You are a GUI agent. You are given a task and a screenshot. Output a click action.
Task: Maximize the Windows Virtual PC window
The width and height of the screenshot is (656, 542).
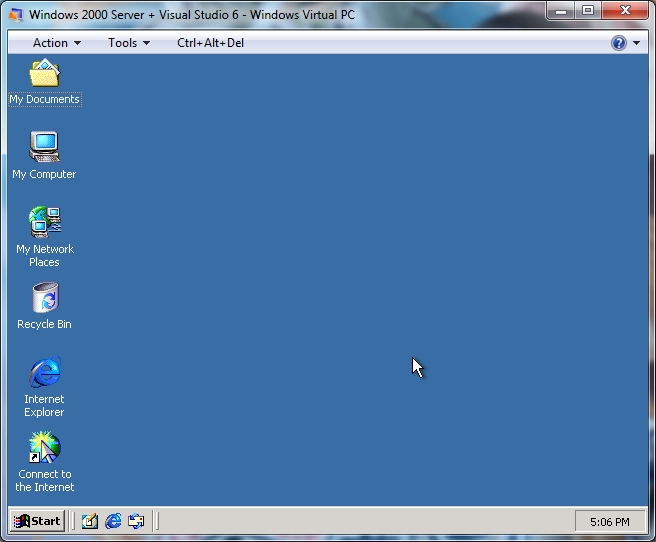click(x=588, y=11)
